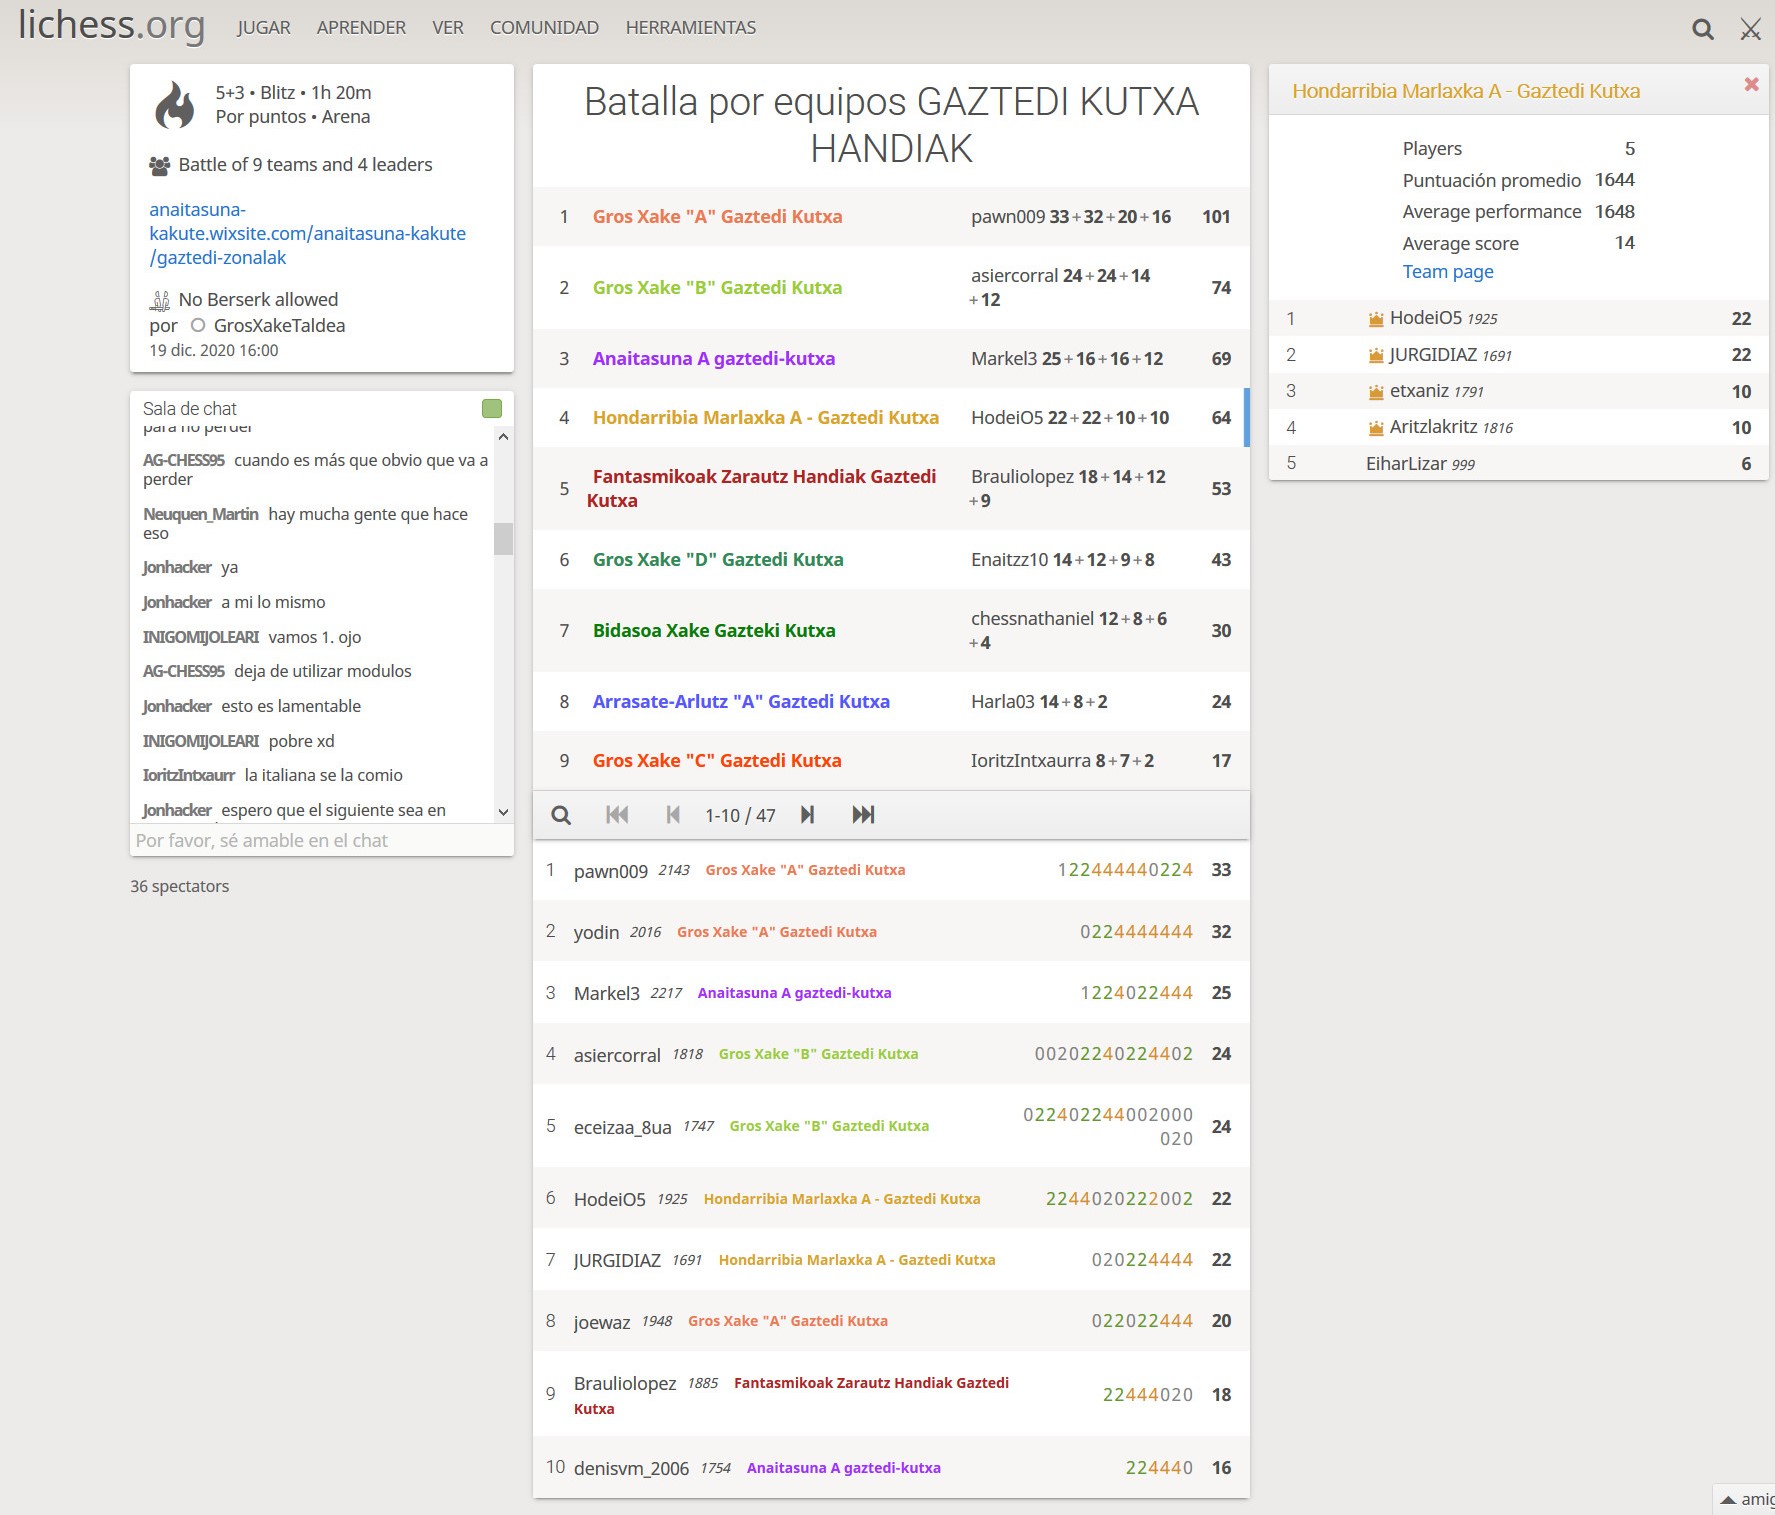Open the Team page link
This screenshot has width=1775, height=1515.
(1447, 272)
